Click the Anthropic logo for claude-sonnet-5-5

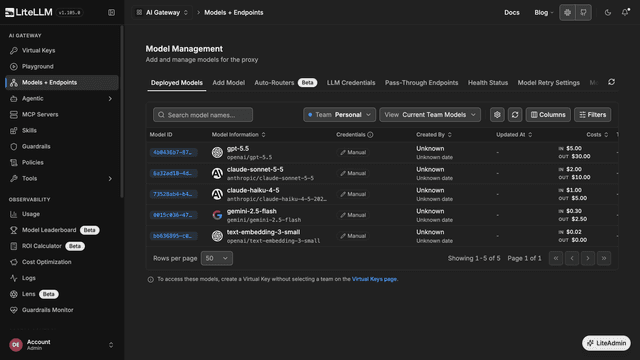pos(217,173)
